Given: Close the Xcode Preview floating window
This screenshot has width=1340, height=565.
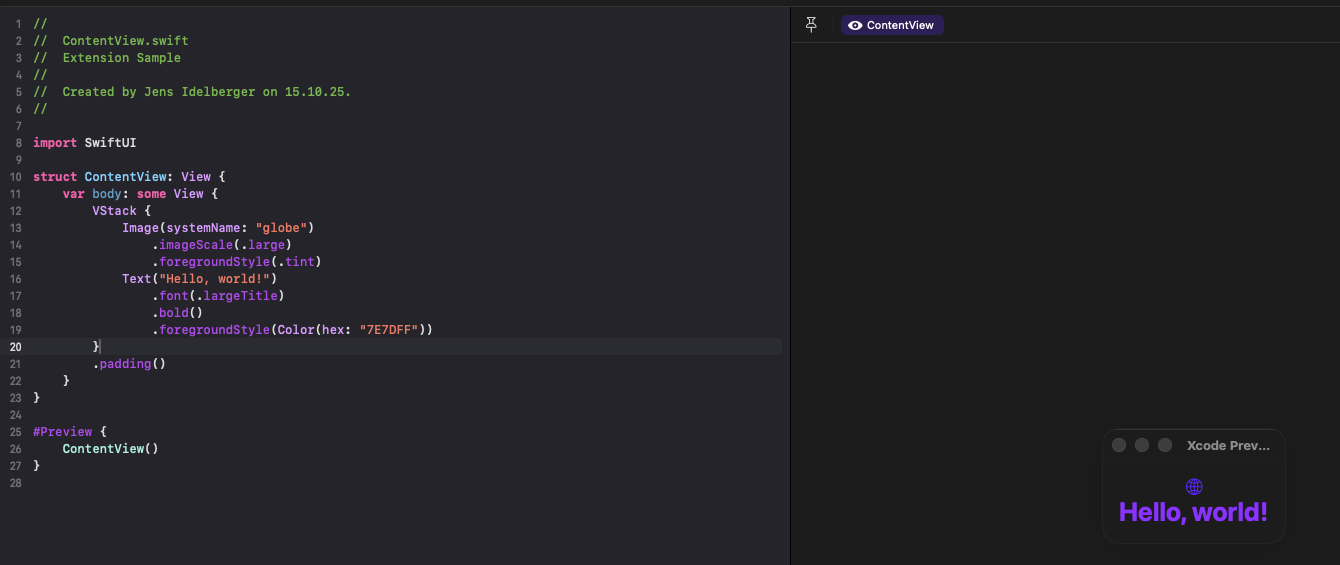Looking at the screenshot, I should [1119, 445].
